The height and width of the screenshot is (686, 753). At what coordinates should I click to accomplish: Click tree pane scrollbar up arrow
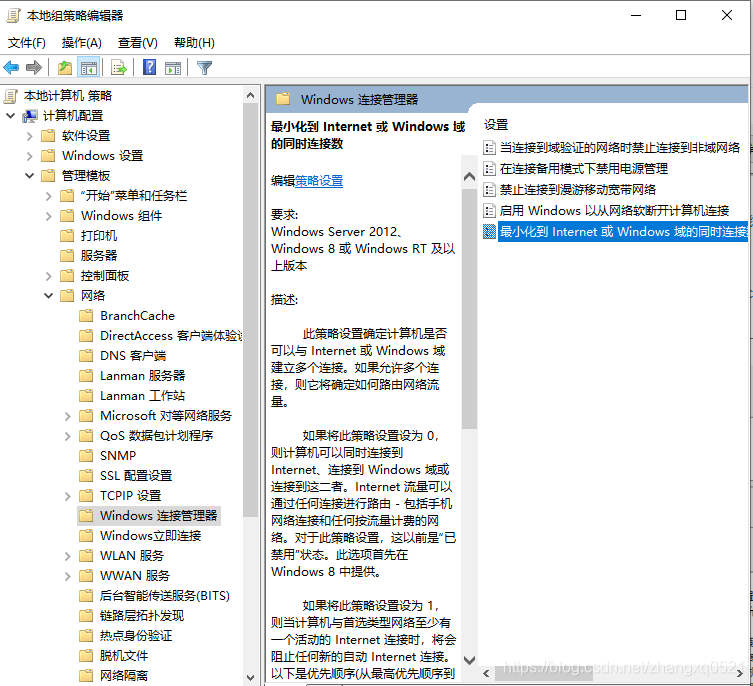pos(250,95)
